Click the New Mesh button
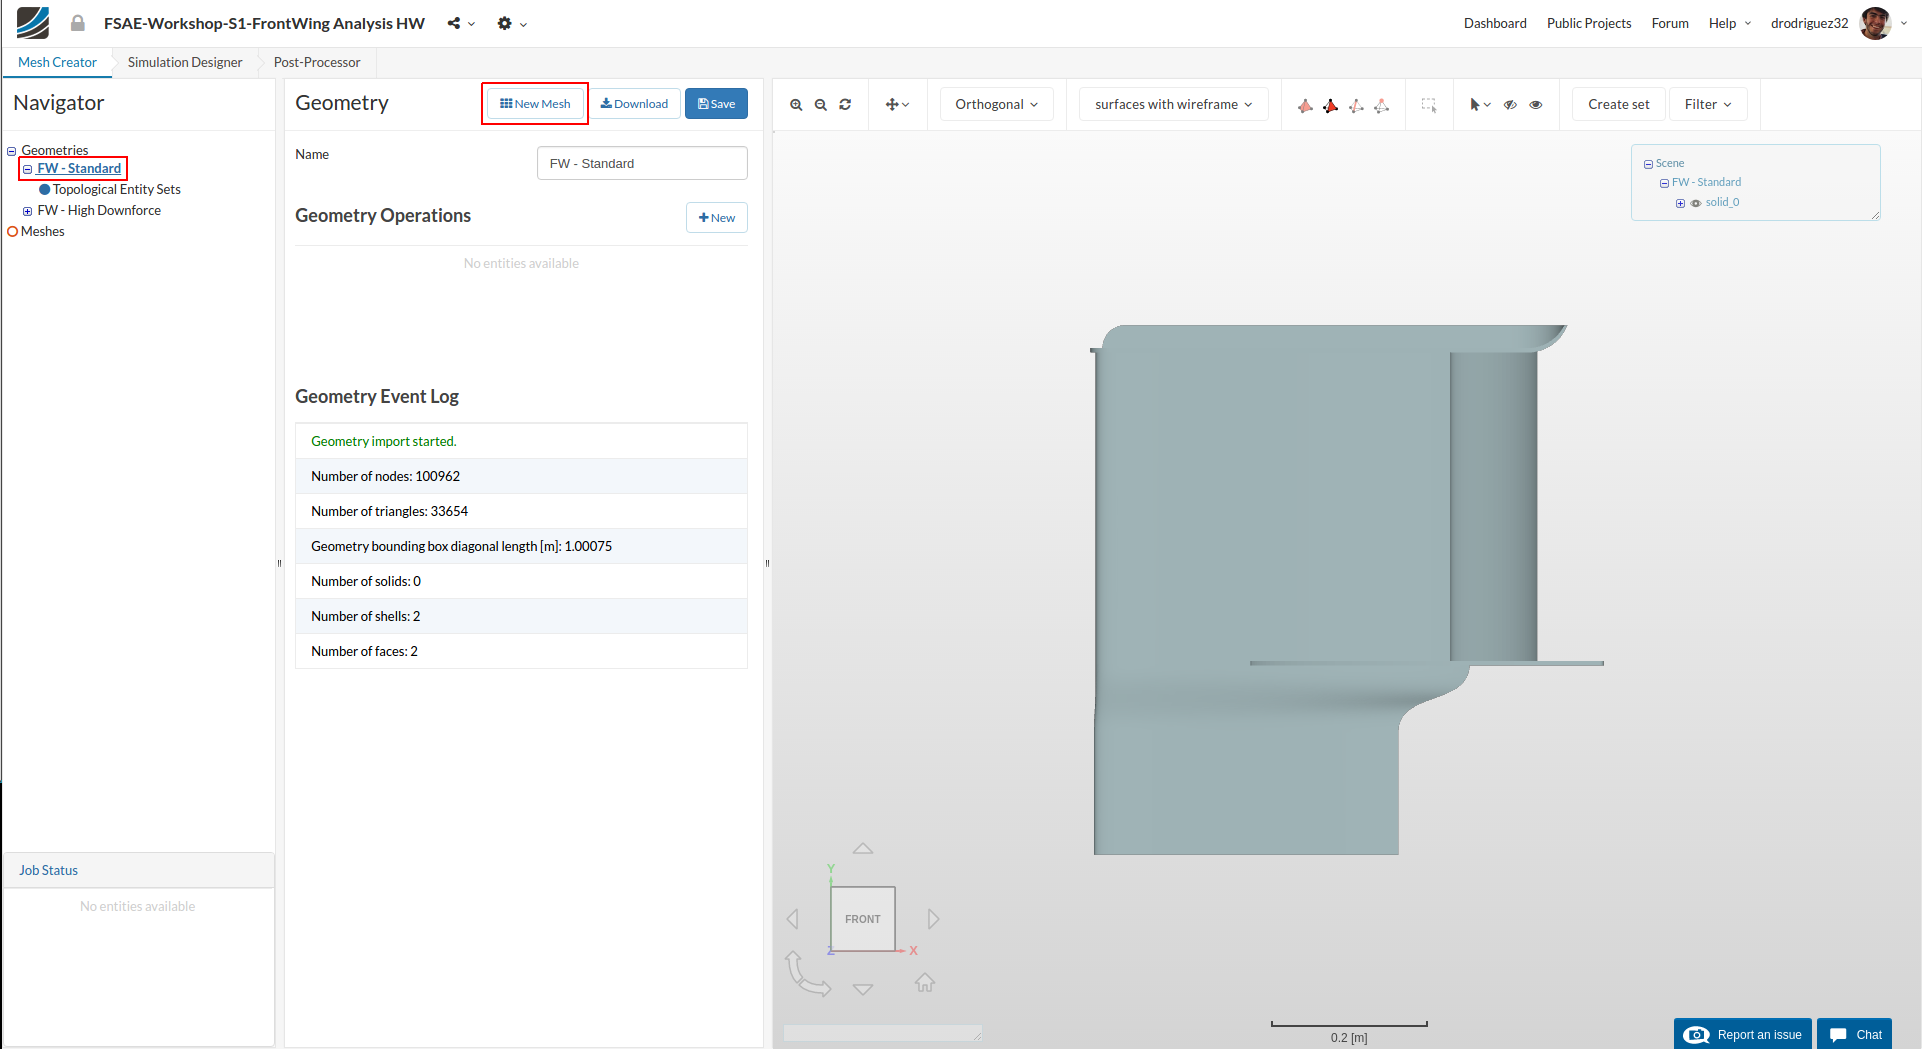Image resolution: width=1922 pixels, height=1049 pixels. [535, 104]
